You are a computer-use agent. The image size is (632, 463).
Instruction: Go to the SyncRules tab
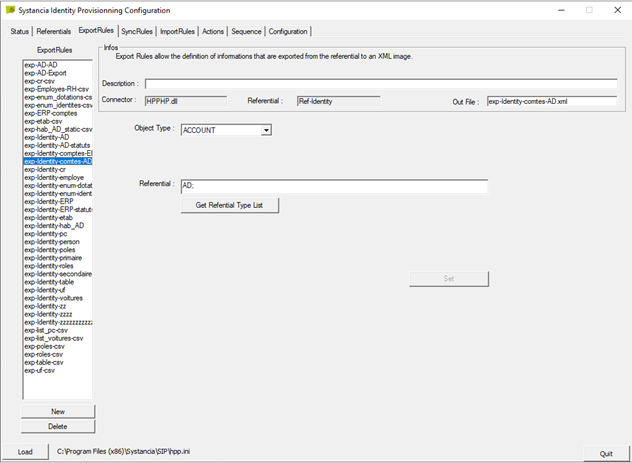[x=137, y=31]
